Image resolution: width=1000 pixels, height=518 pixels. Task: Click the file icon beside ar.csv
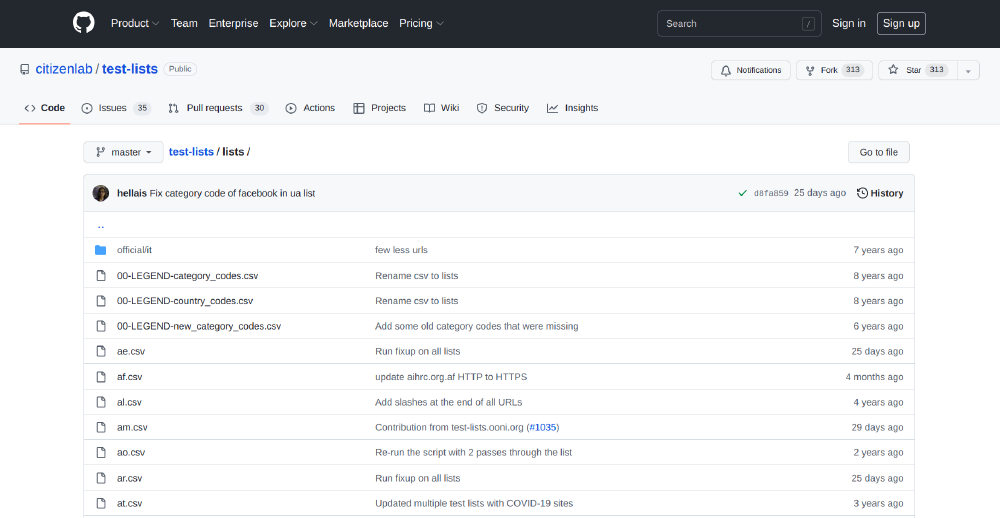click(x=101, y=478)
